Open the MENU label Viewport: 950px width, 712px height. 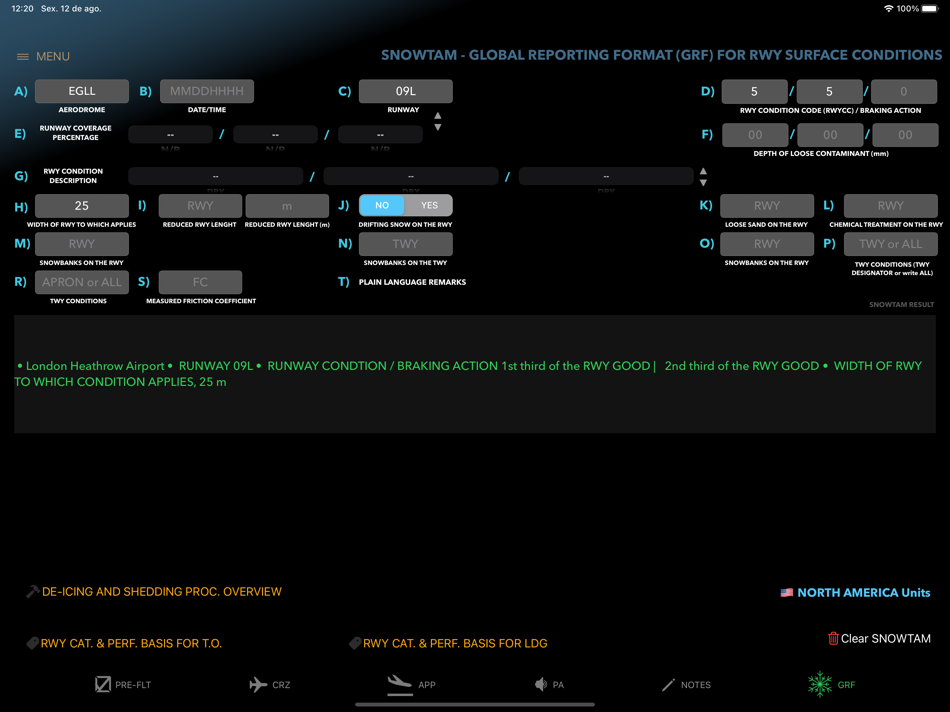[53, 56]
